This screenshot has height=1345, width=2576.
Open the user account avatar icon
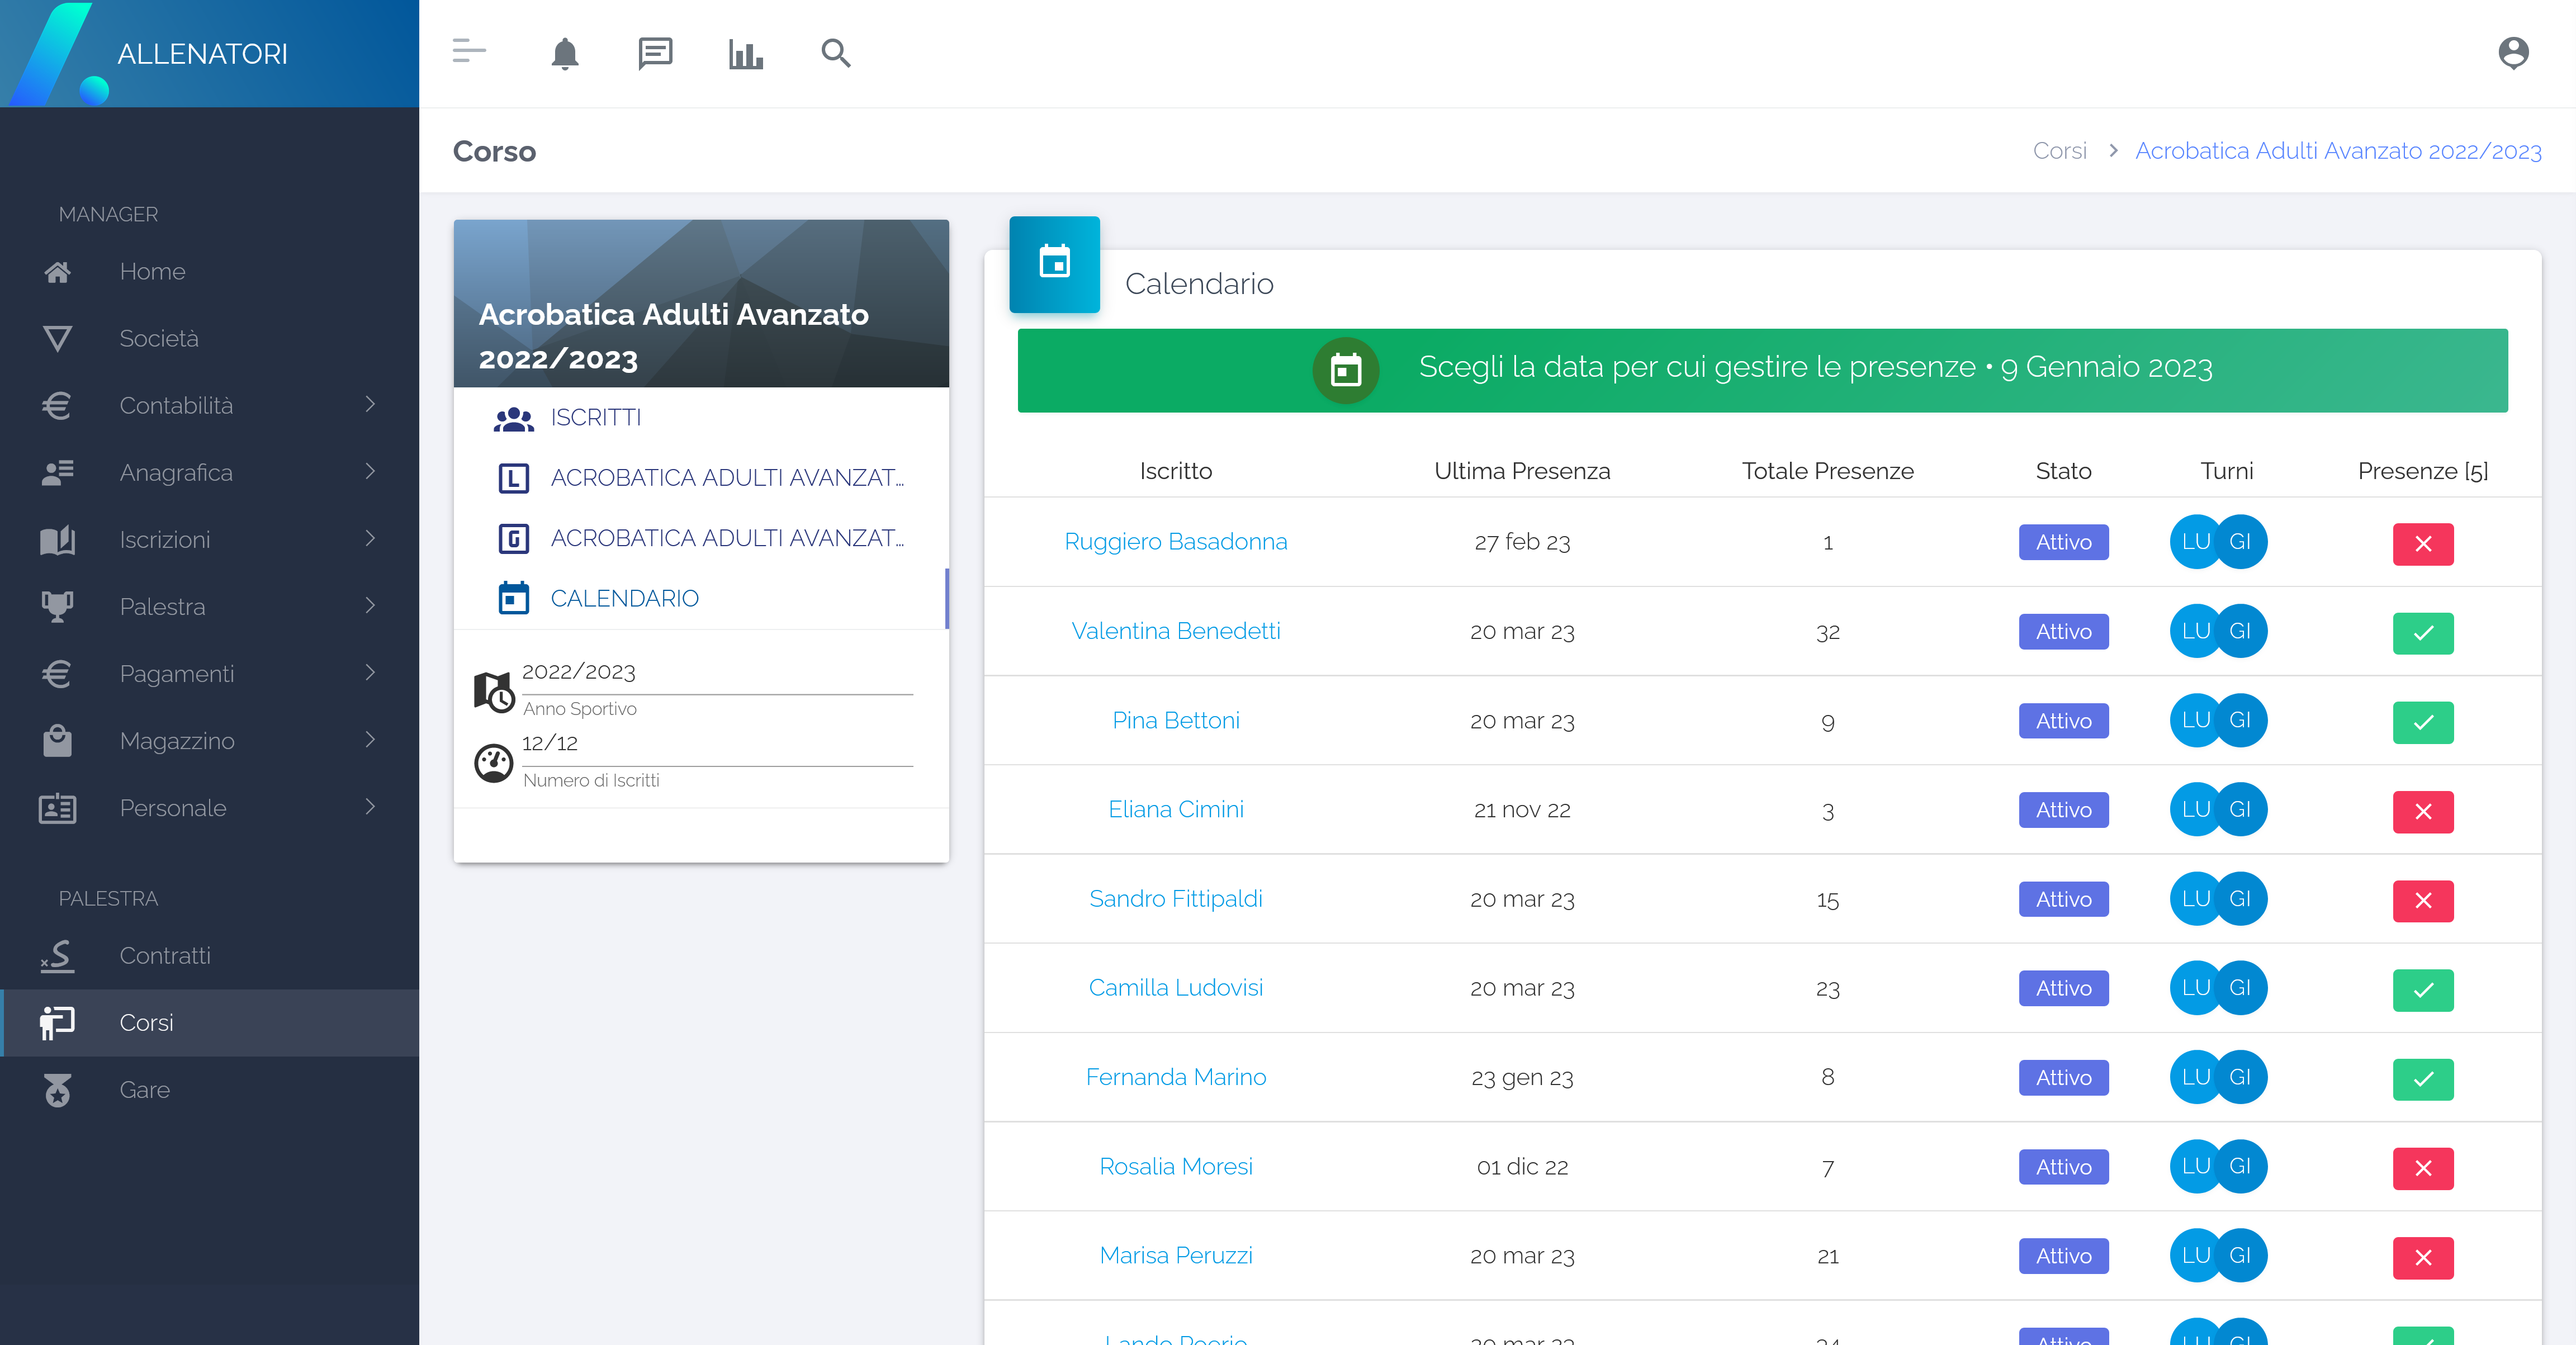pos(2513,53)
